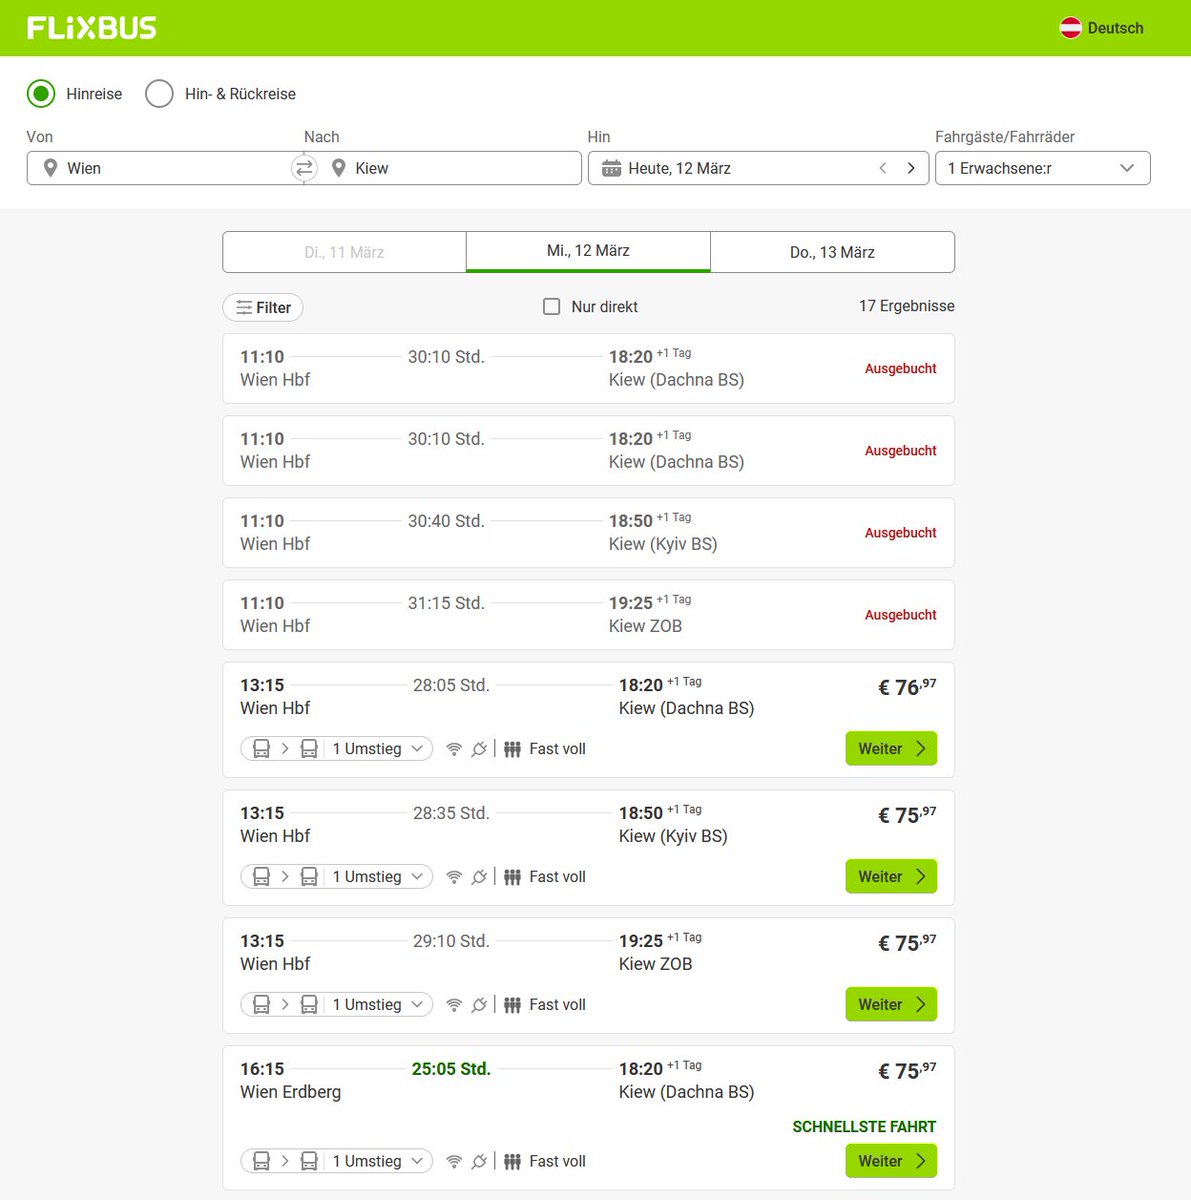Open the Fahrgäste/Fahrräder passenger dropdown
1191x1200 pixels.
click(1042, 168)
